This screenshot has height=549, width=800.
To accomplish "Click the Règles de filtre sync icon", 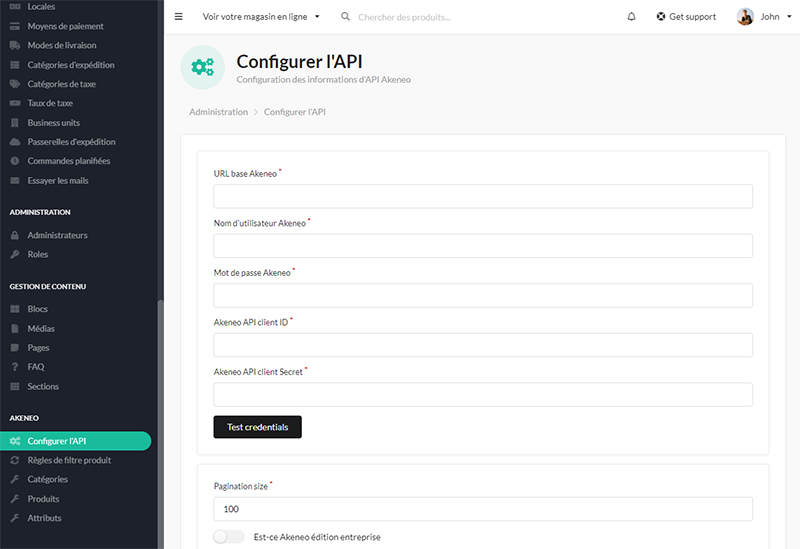I will [15, 460].
